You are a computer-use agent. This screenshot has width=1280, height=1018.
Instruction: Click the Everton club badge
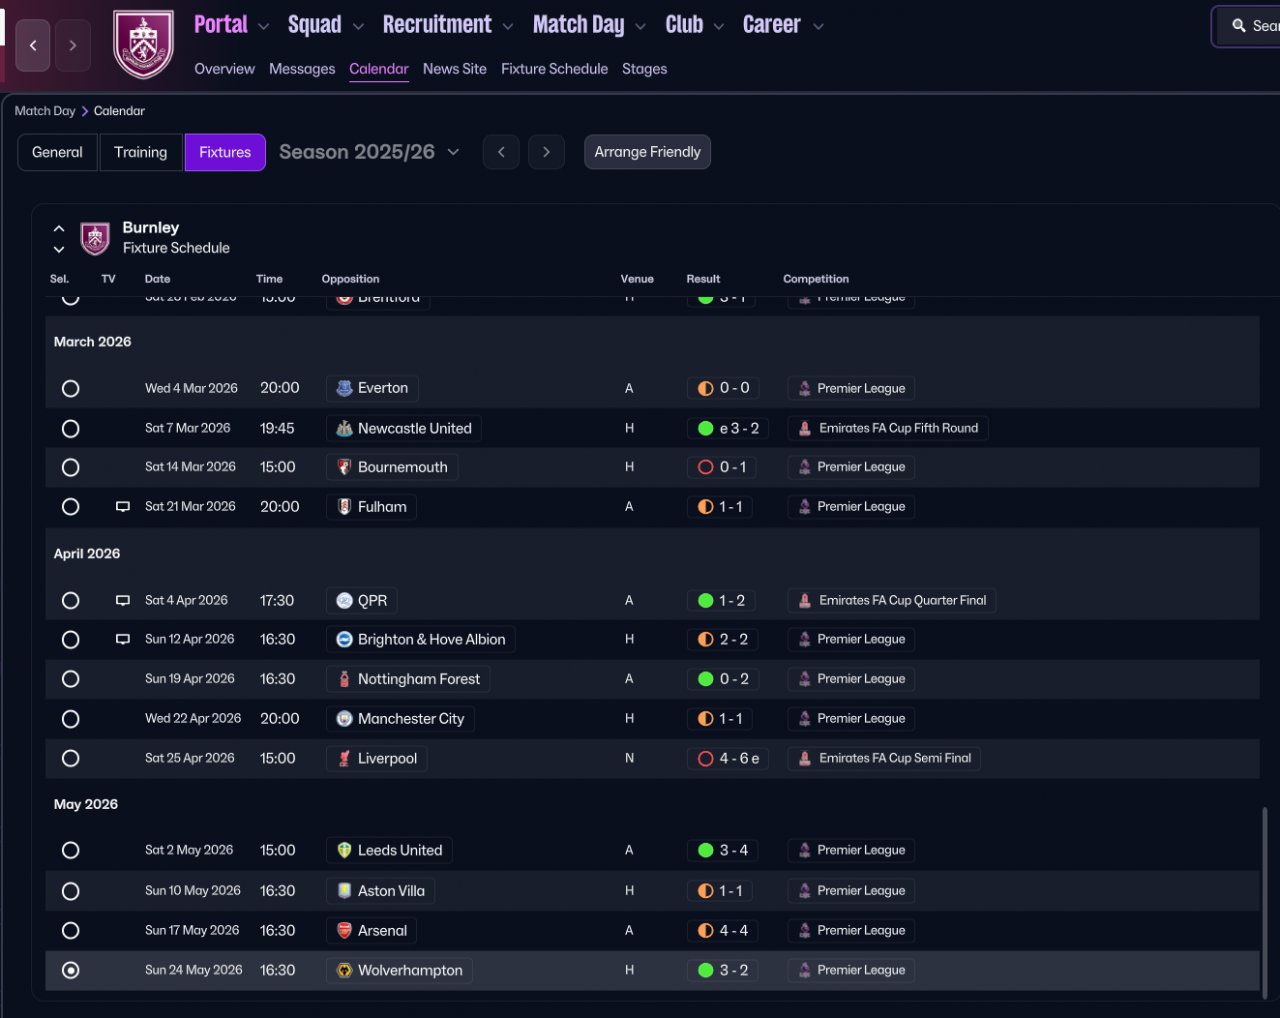coord(344,388)
